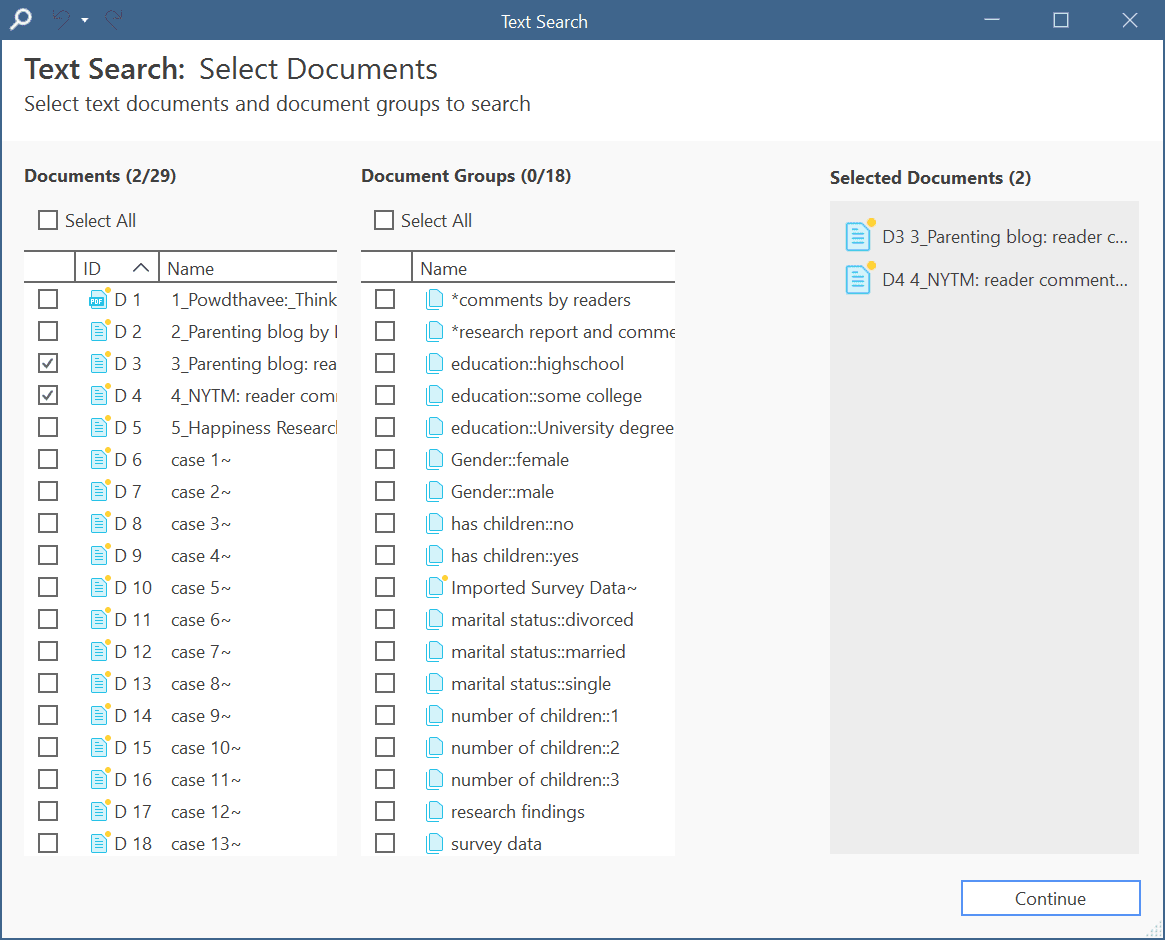
Task: Click the Continue button
Action: pyautogui.click(x=1051, y=898)
